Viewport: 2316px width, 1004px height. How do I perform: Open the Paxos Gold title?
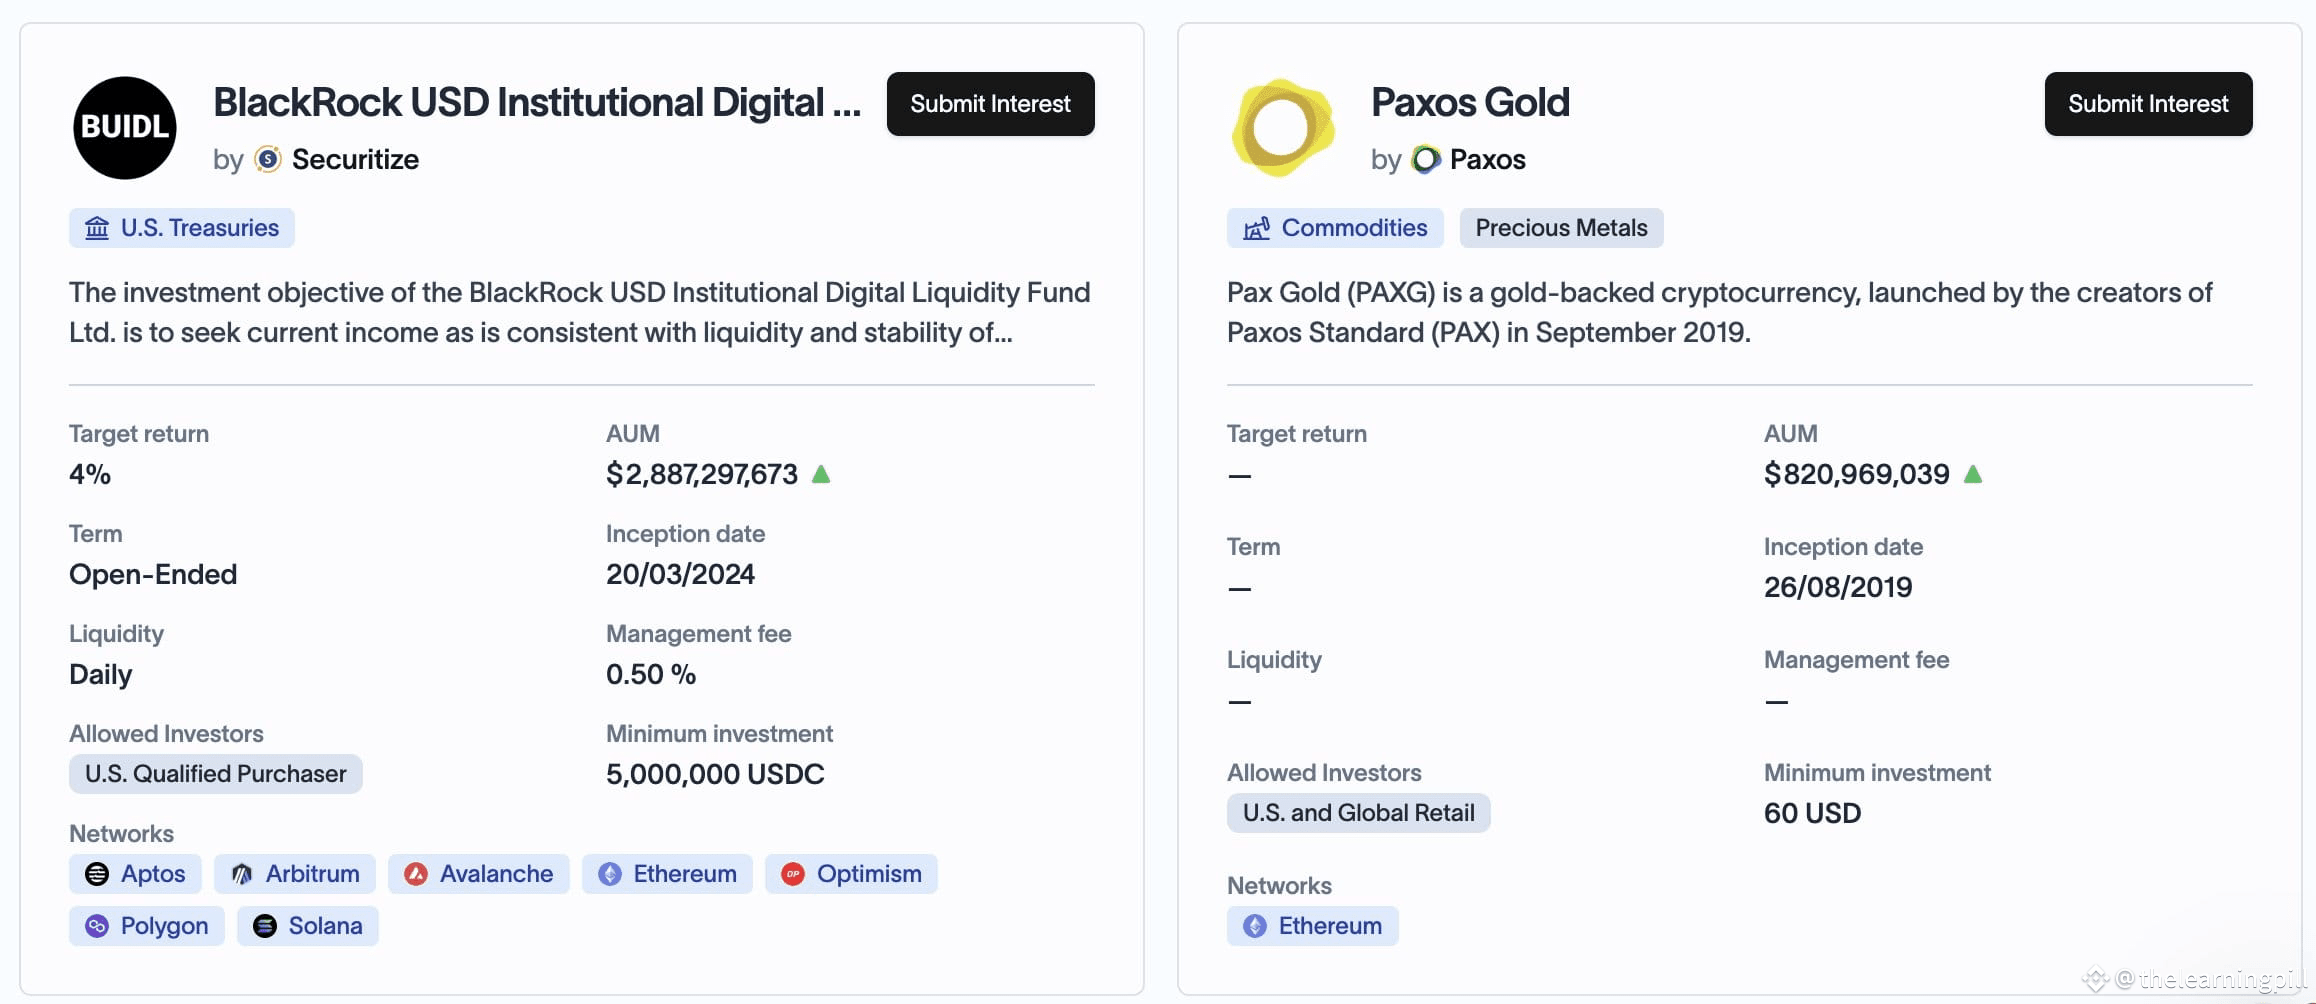tap(1470, 102)
